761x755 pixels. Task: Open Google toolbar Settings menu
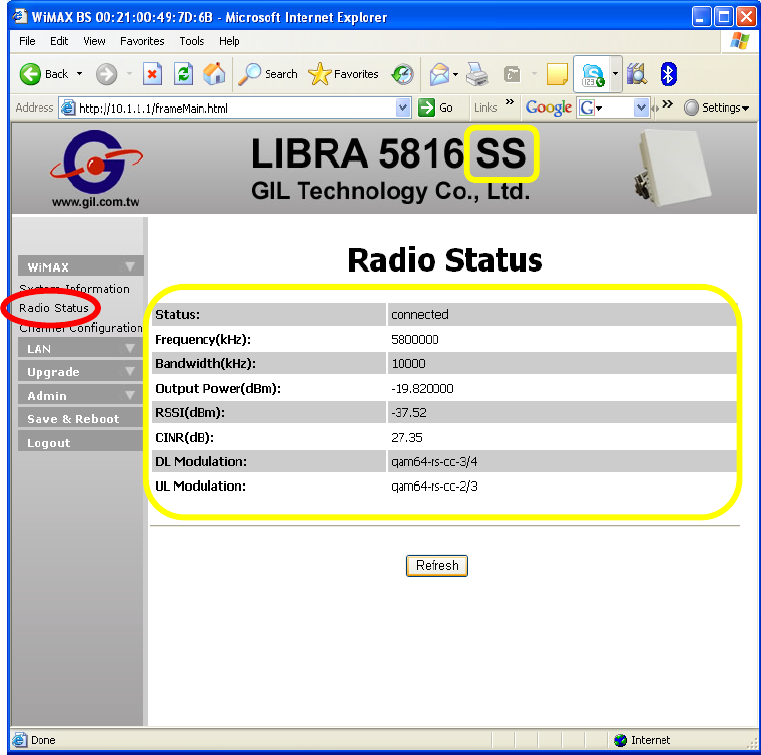(x=716, y=108)
